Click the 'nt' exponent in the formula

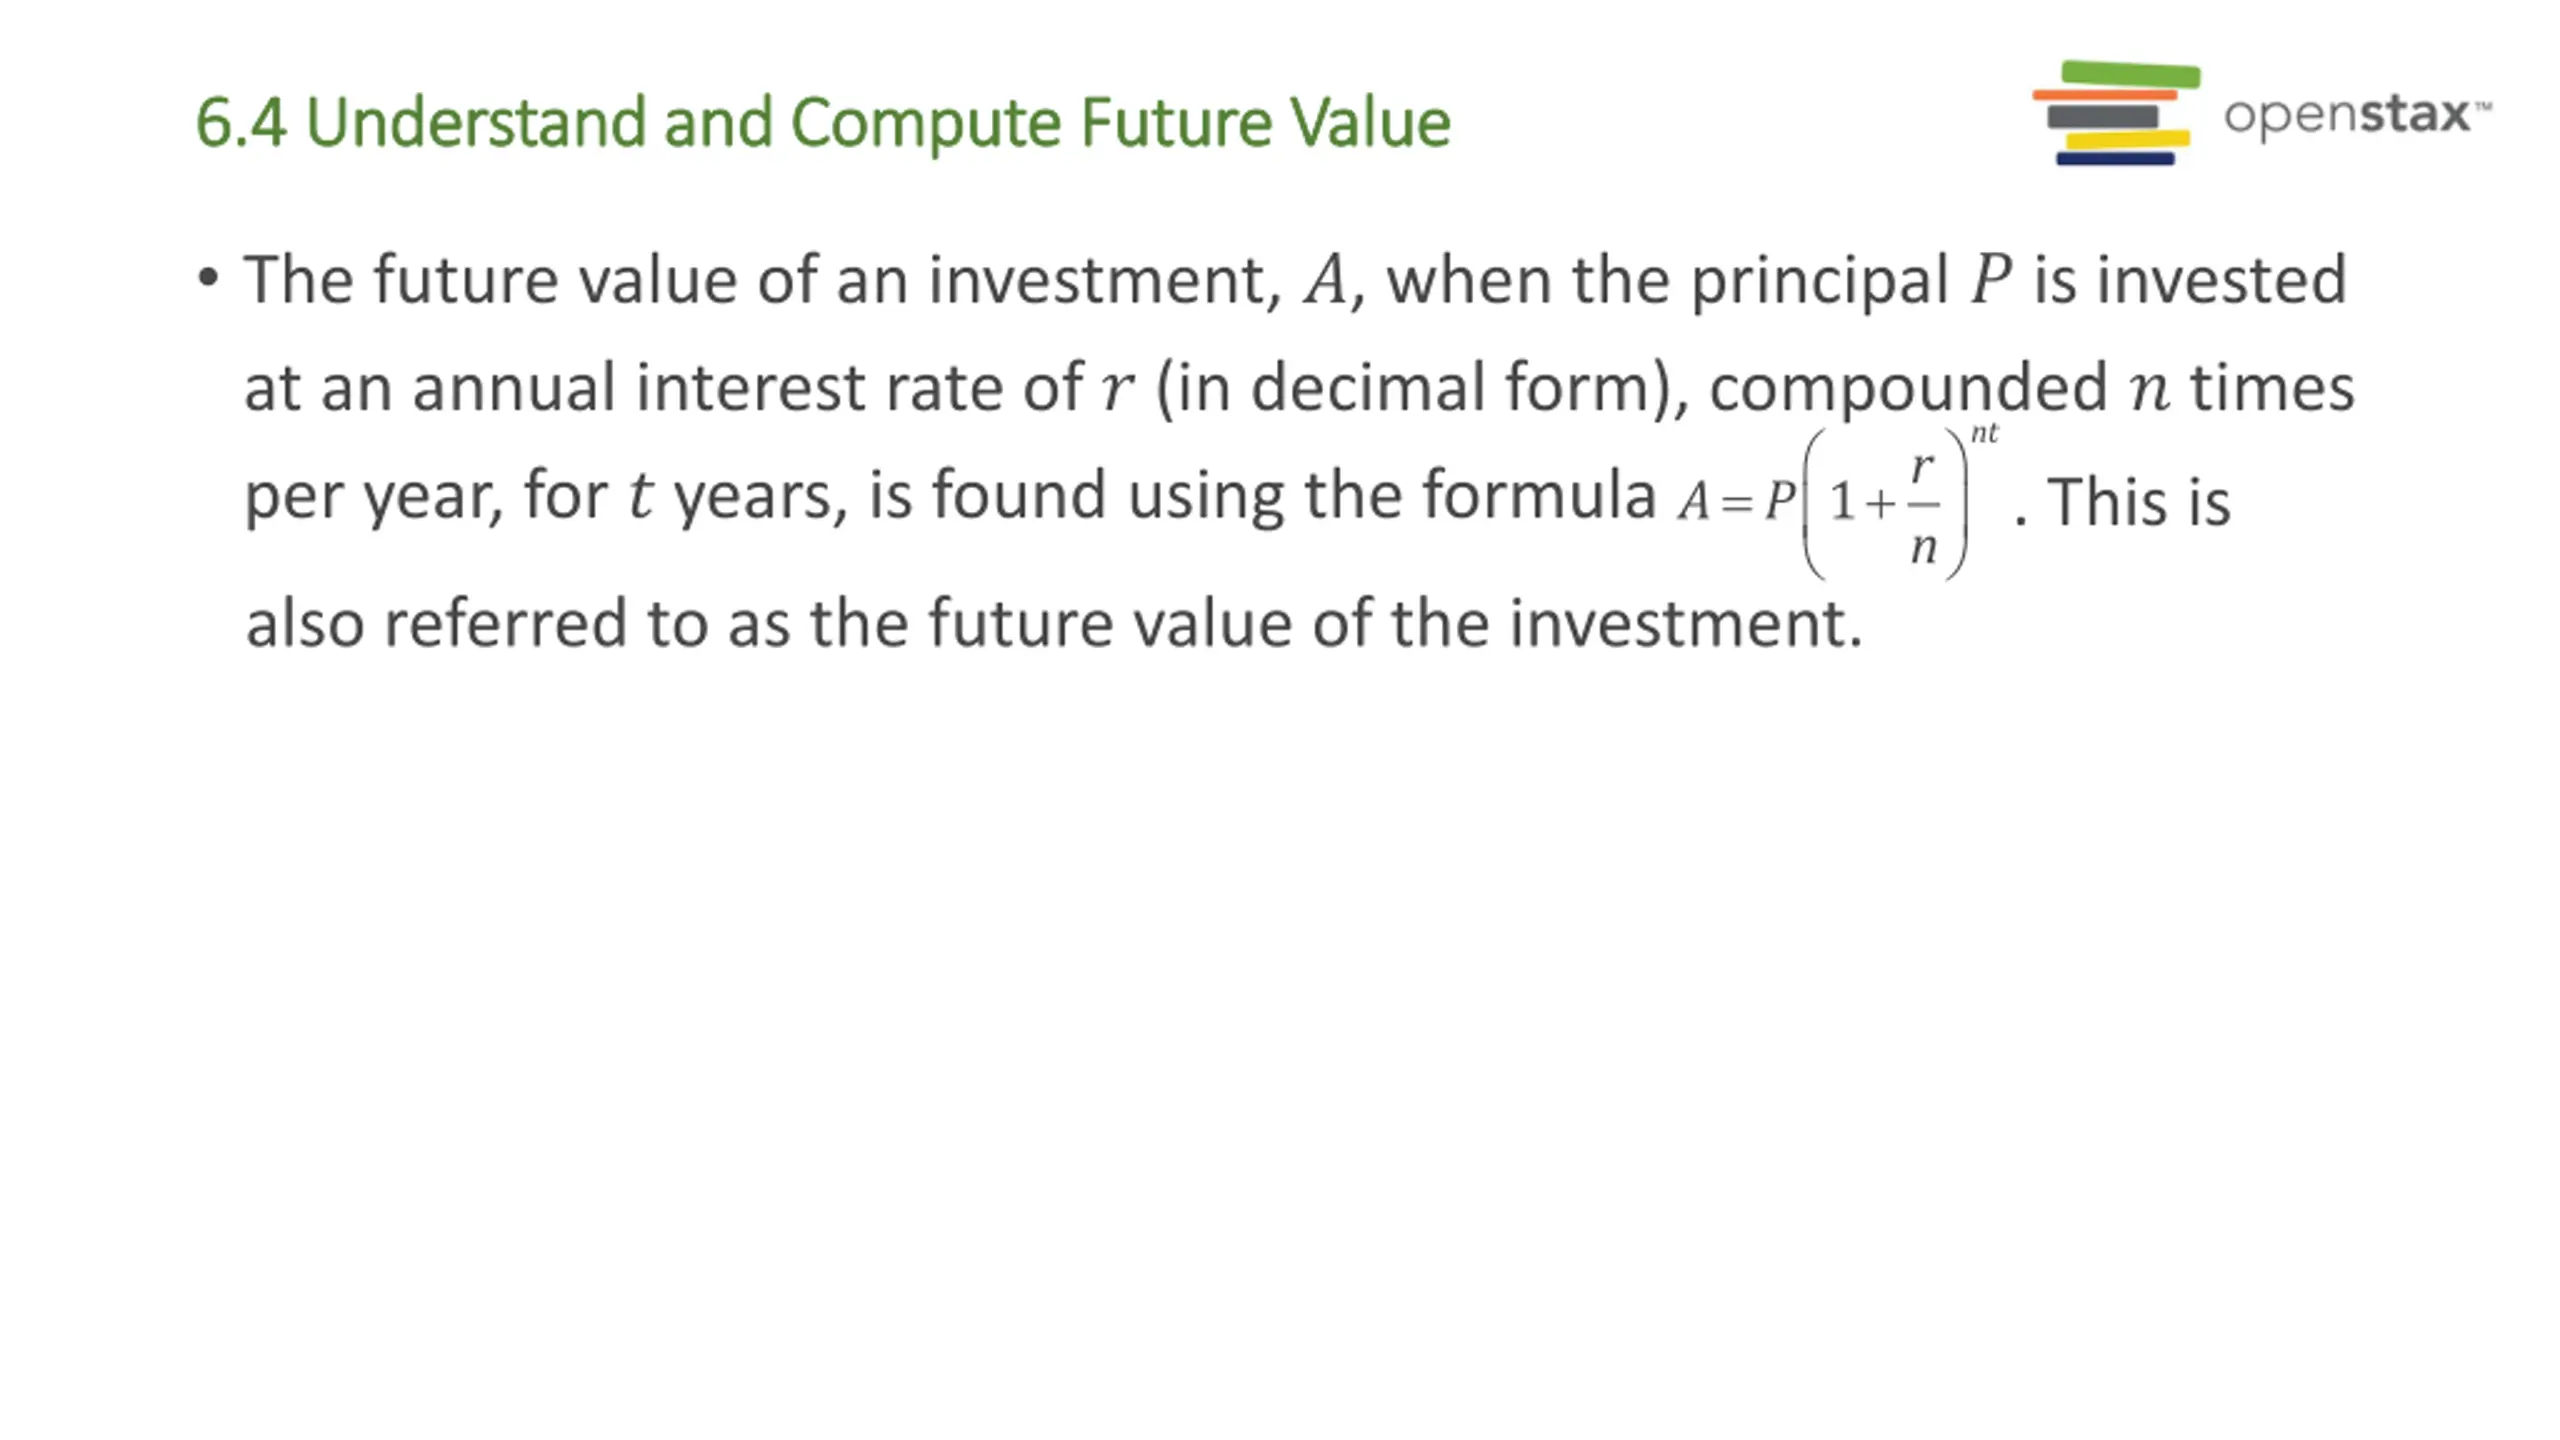1984,432
